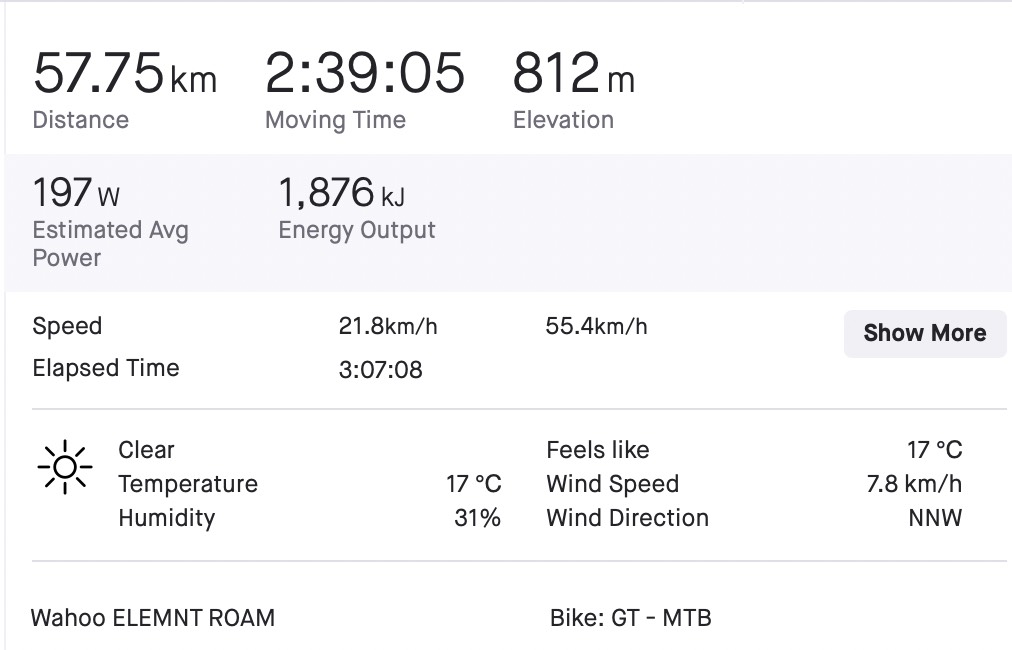Image resolution: width=1012 pixels, height=650 pixels.
Task: Click the 1,876 kJ energy value
Action: pos(341,192)
